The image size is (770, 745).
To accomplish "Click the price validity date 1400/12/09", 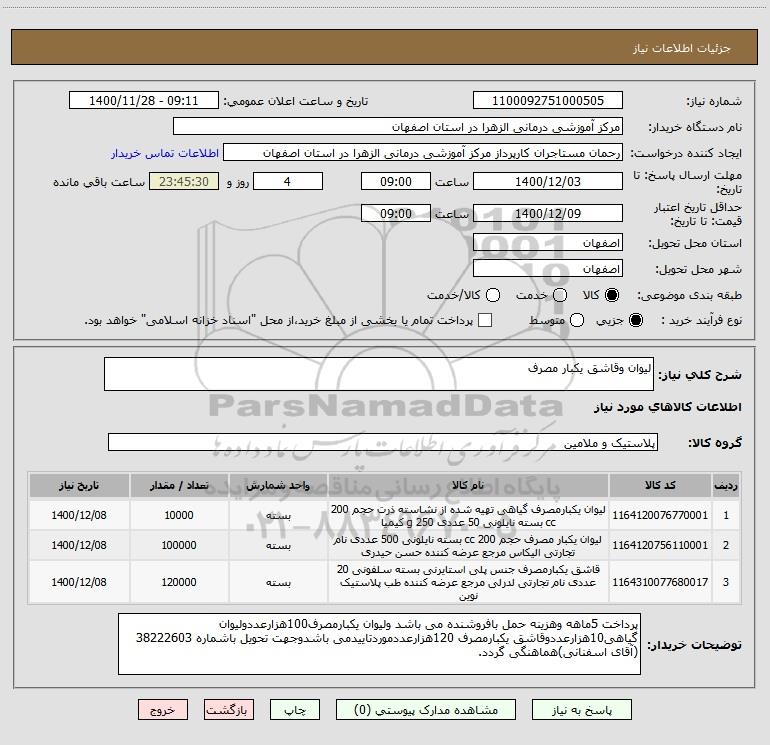I will coord(548,214).
